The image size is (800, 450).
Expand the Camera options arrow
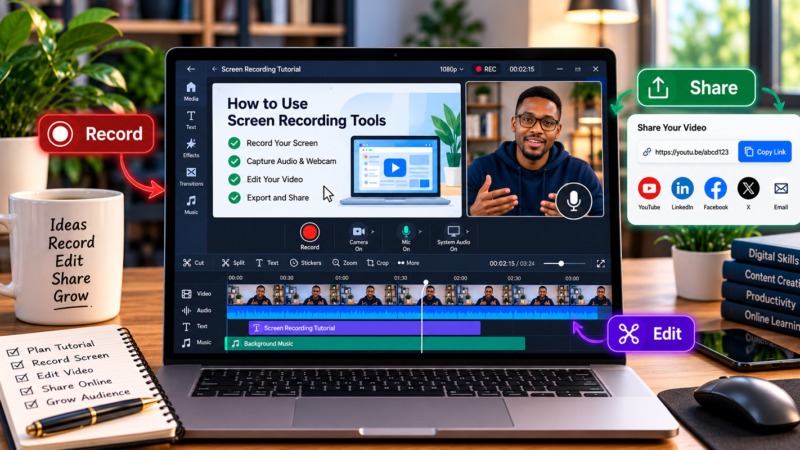point(372,232)
